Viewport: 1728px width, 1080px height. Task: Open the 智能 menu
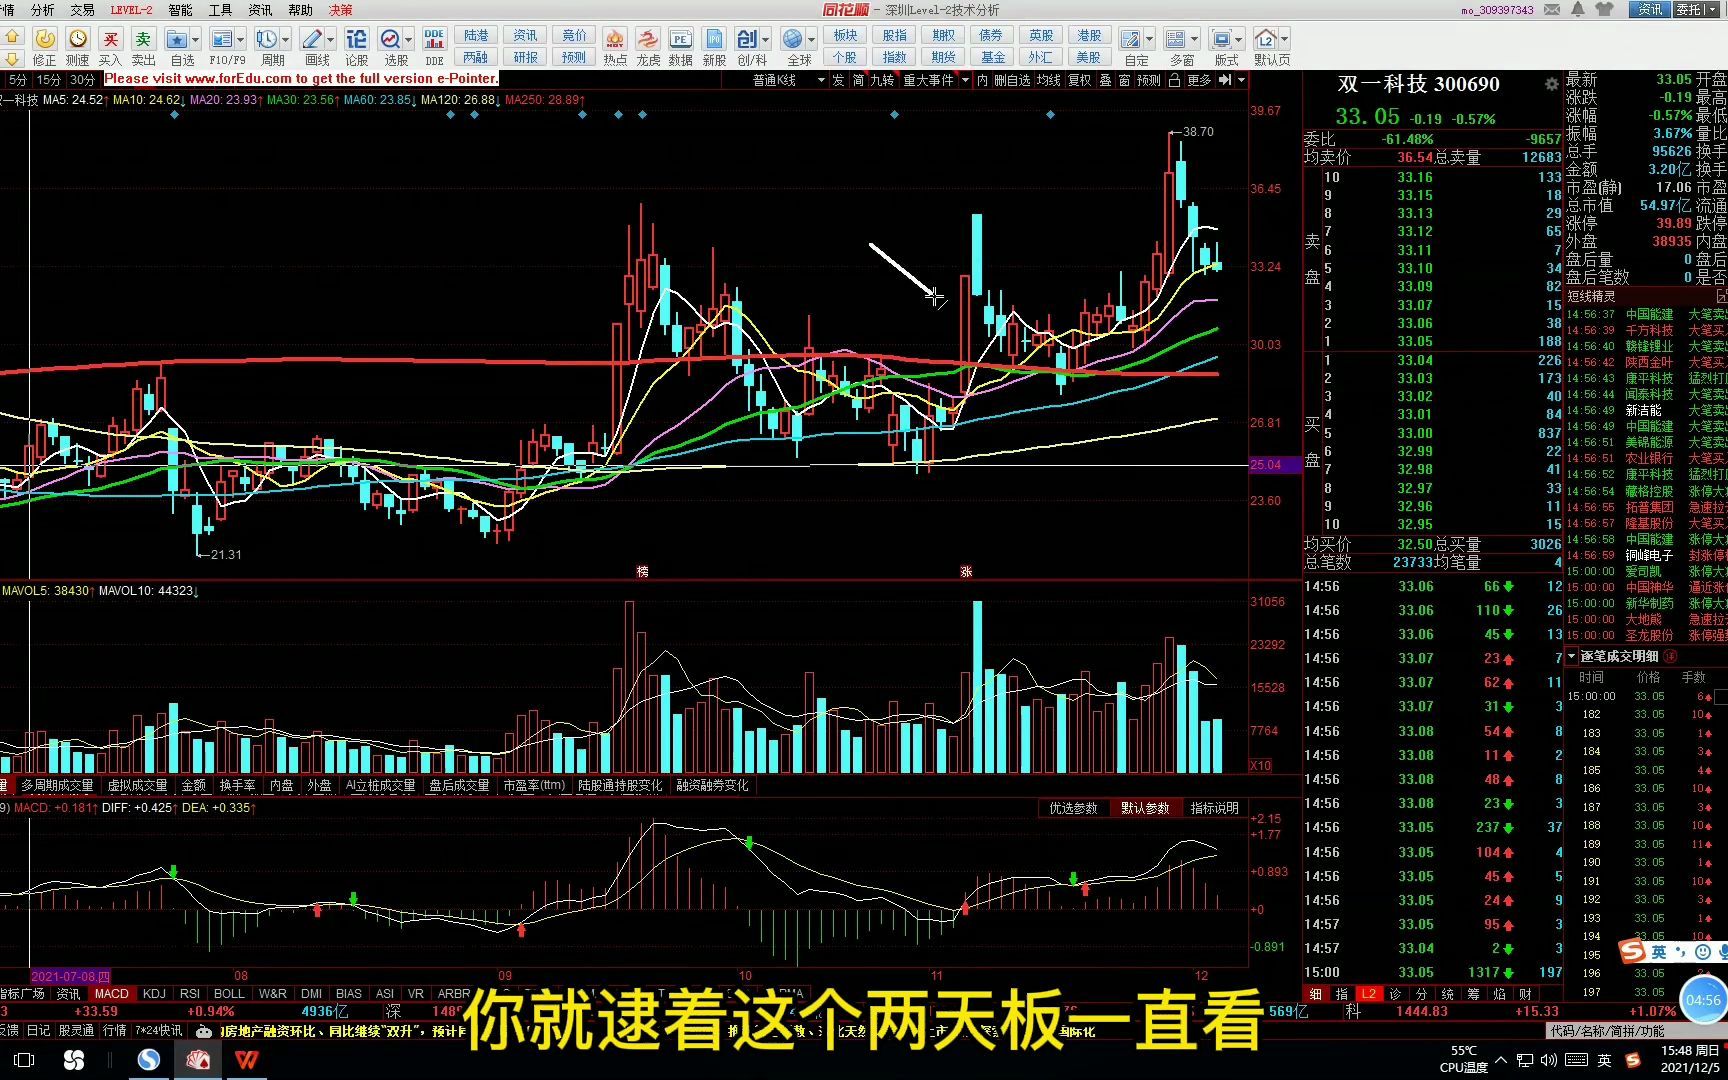coord(180,10)
